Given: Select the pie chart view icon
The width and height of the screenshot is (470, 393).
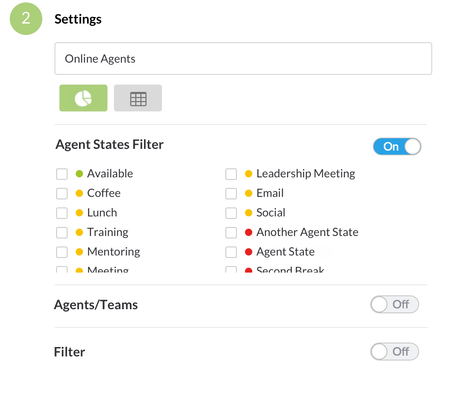Looking at the screenshot, I should [x=83, y=98].
